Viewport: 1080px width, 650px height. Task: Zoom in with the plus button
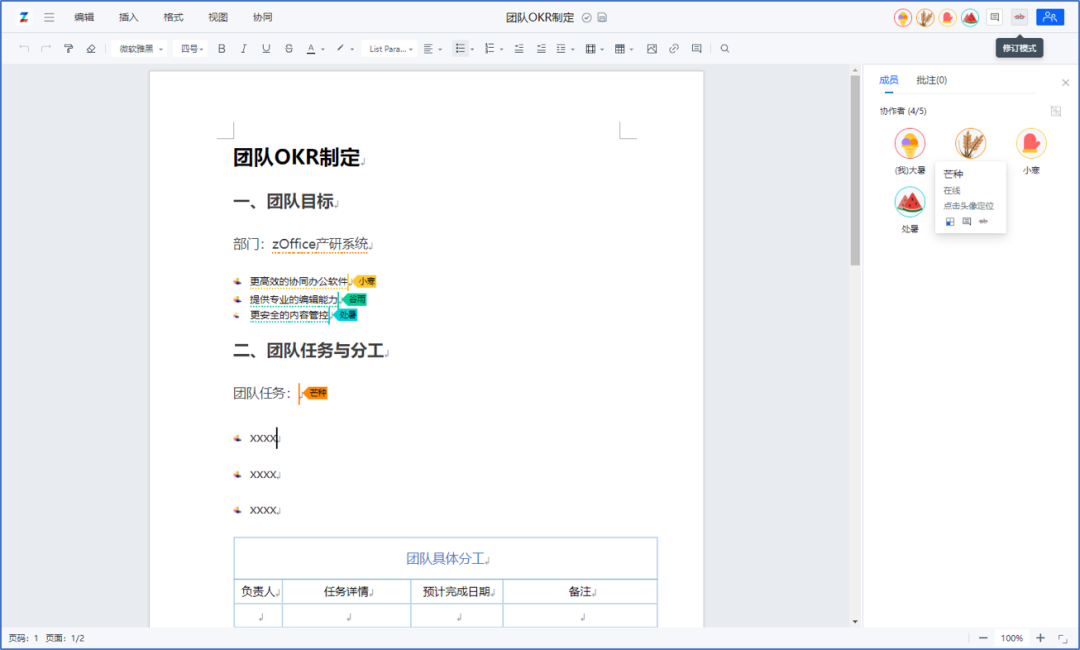(x=1040, y=638)
